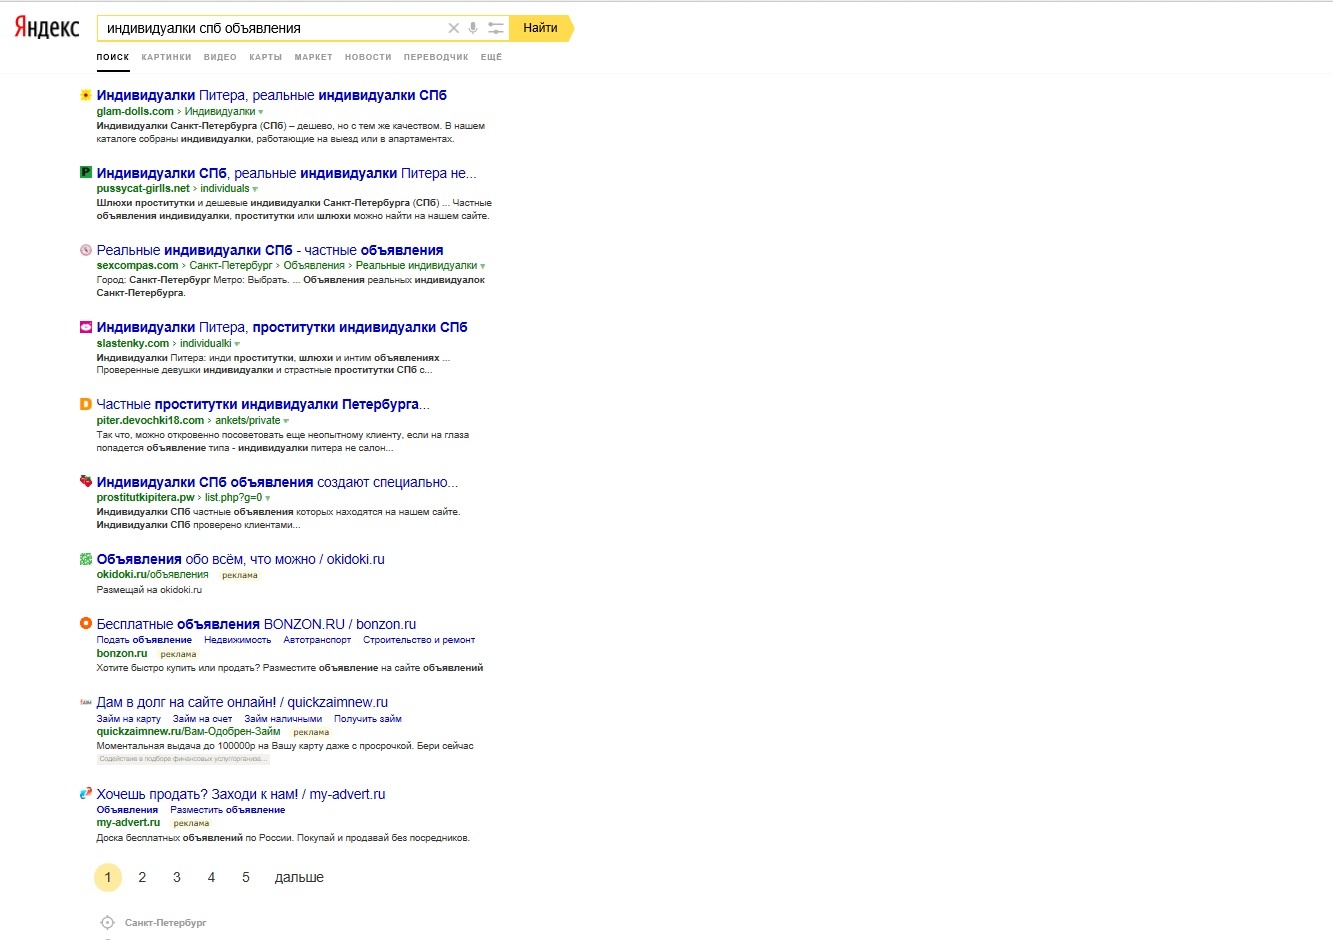
Task: Click the location icon beside Санкт-Петербург
Action: pos(108,922)
